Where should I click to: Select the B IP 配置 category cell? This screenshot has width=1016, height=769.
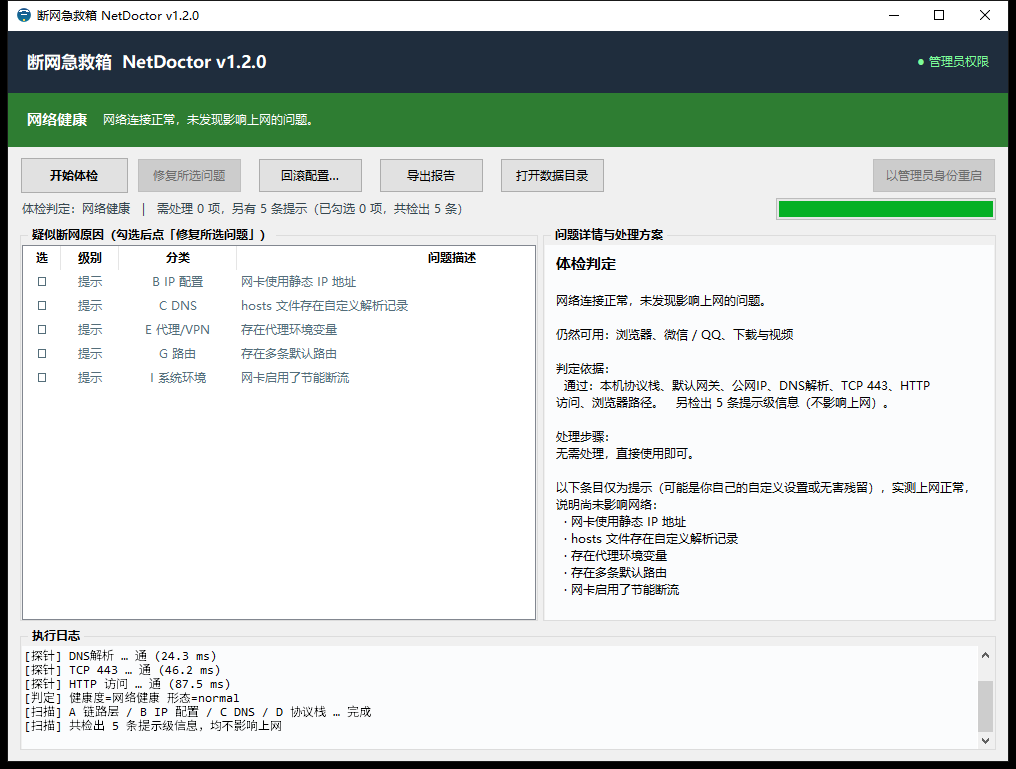(178, 282)
